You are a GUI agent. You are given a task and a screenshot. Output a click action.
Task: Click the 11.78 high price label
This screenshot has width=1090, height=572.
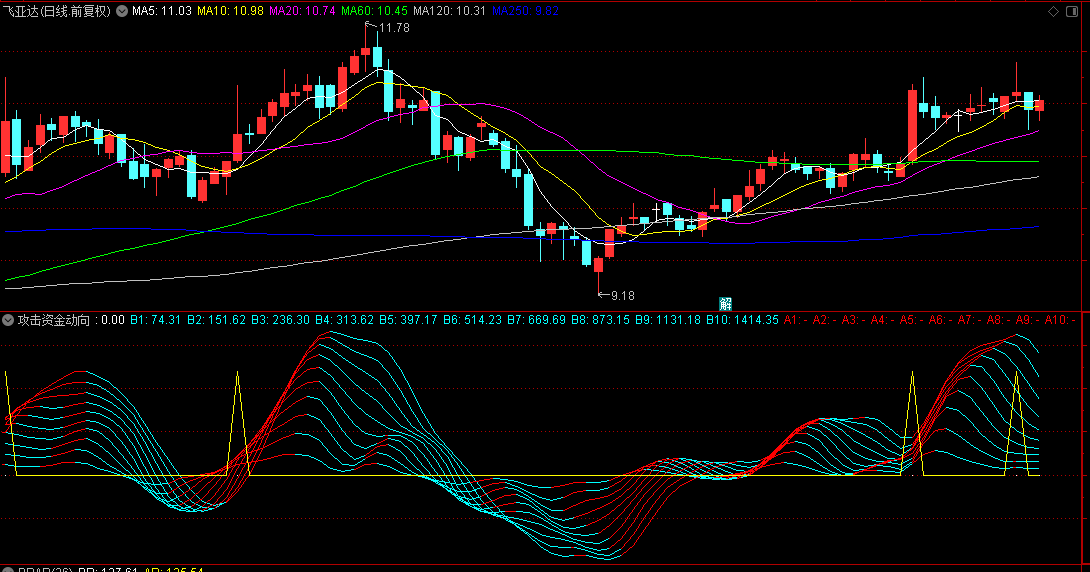point(393,28)
